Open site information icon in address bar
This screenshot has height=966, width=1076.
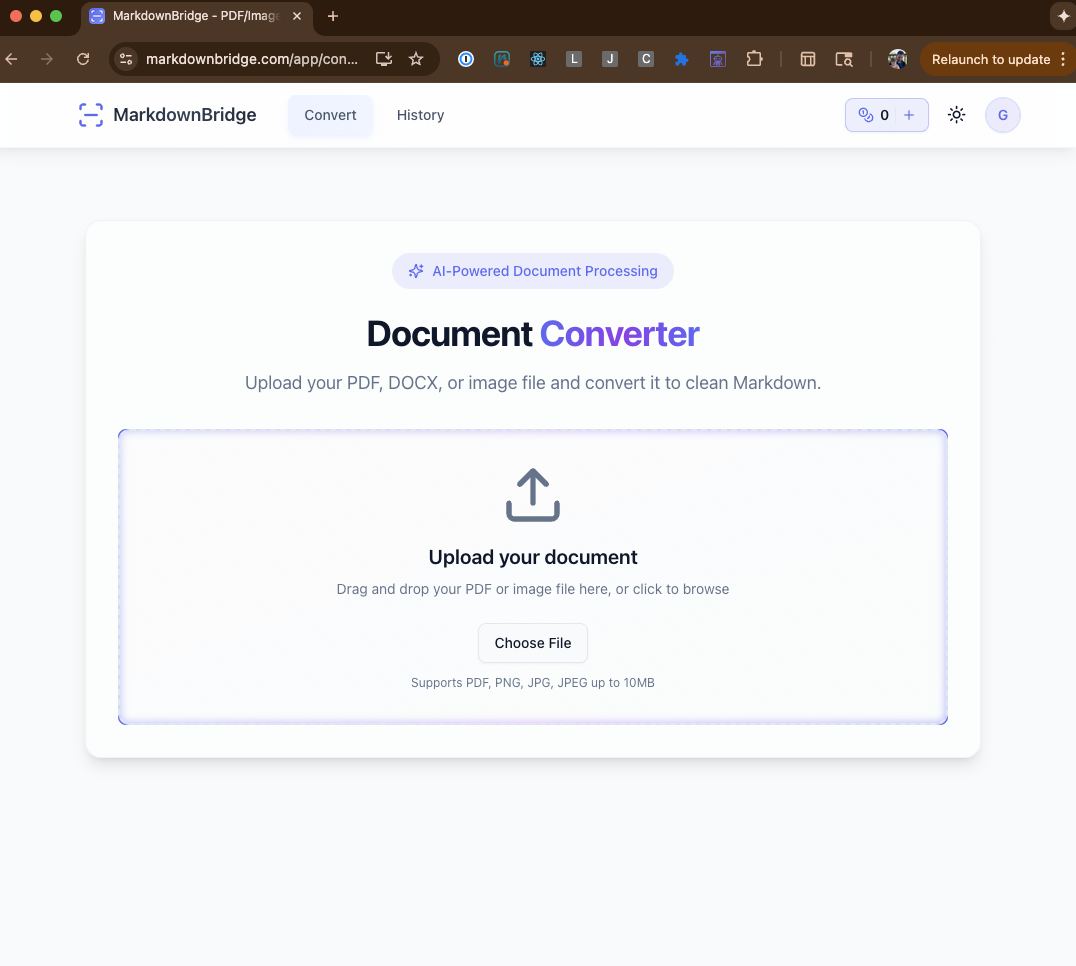click(126, 60)
